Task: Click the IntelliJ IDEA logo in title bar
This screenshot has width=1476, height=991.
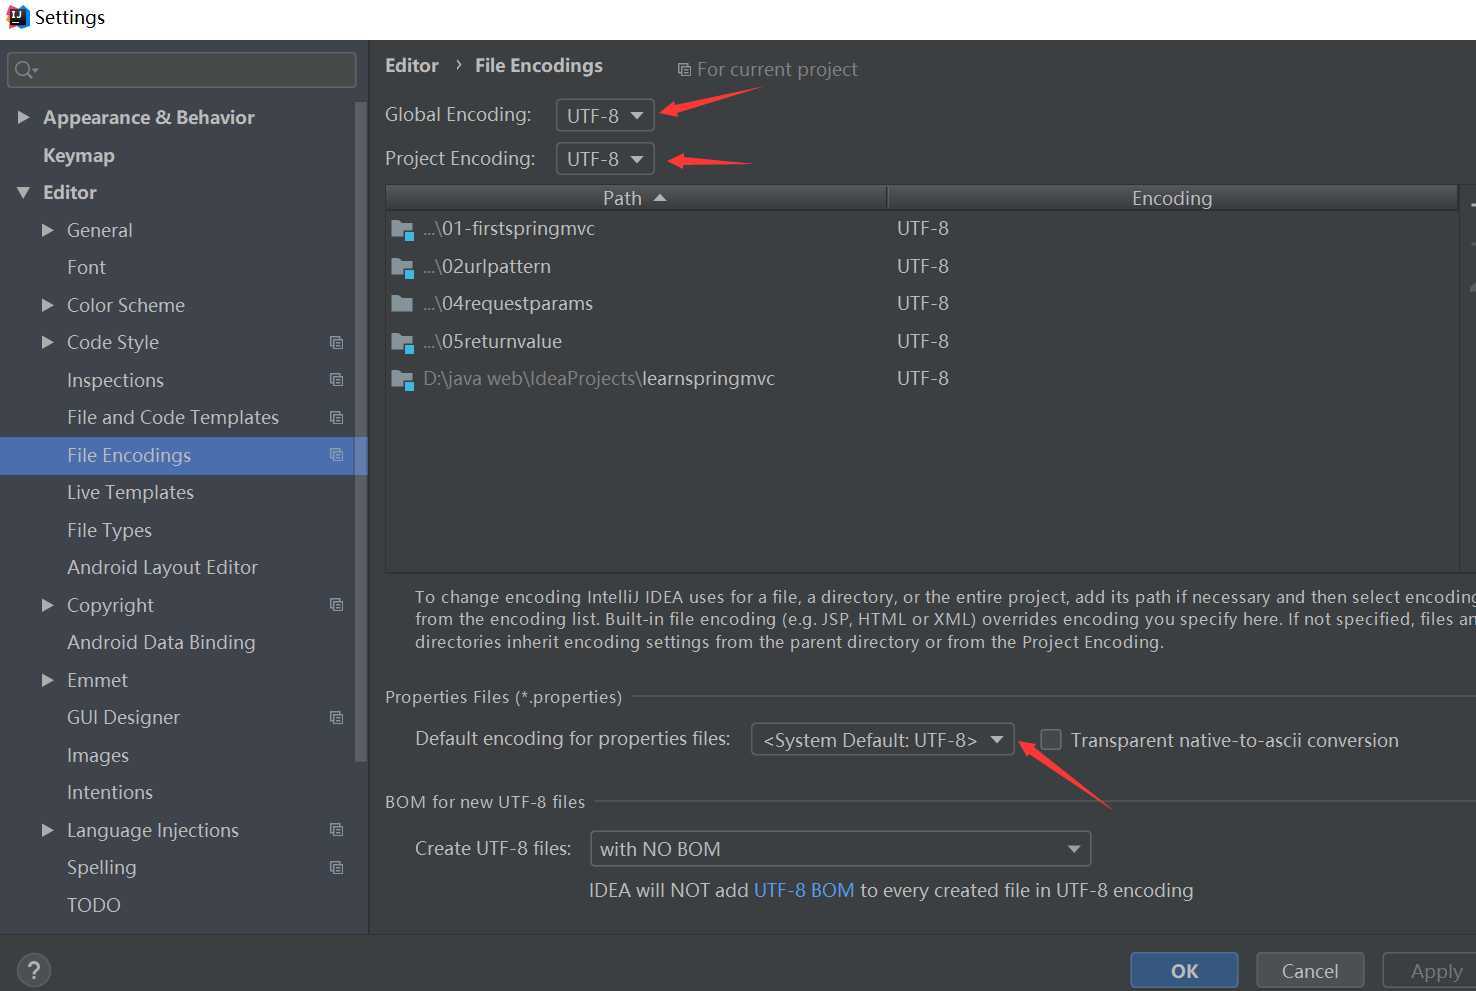Action: point(17,17)
